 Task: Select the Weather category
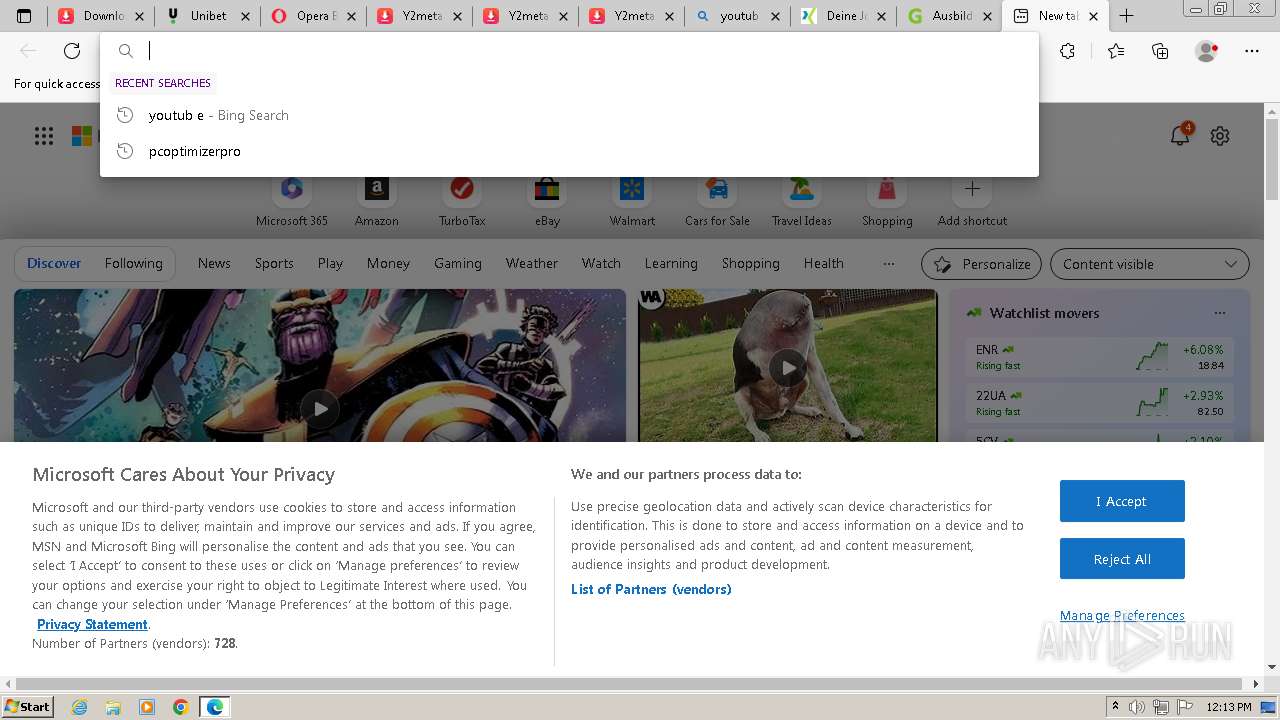point(532,263)
